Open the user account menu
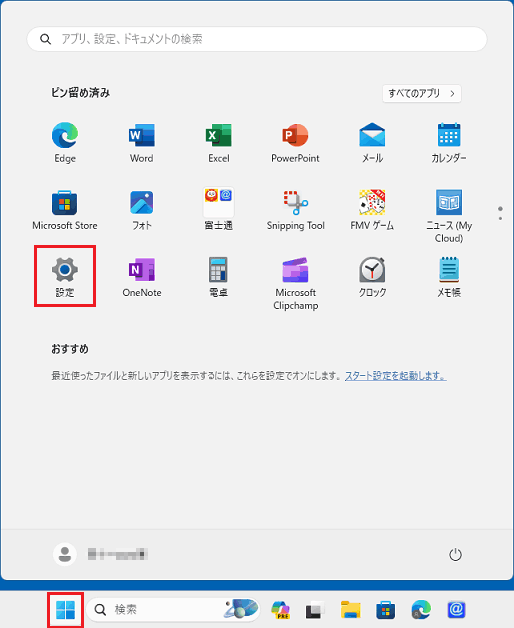 tap(100, 554)
